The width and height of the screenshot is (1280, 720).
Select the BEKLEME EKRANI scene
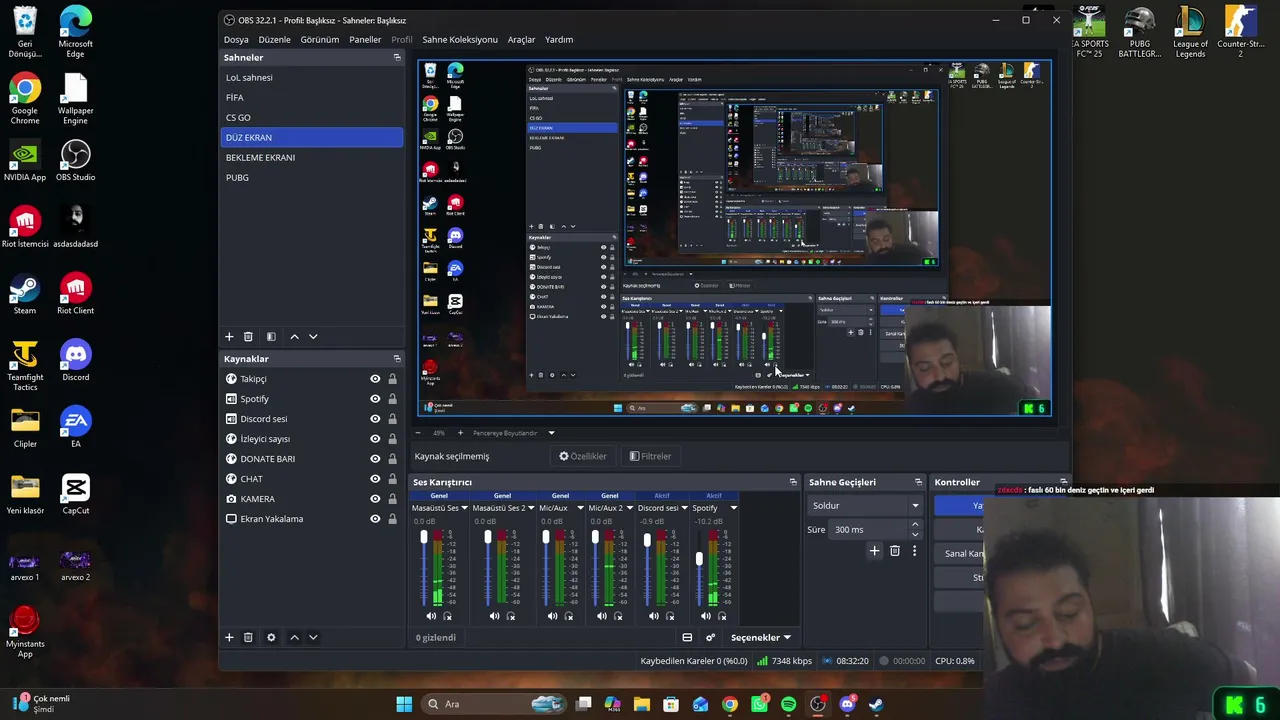coord(312,157)
